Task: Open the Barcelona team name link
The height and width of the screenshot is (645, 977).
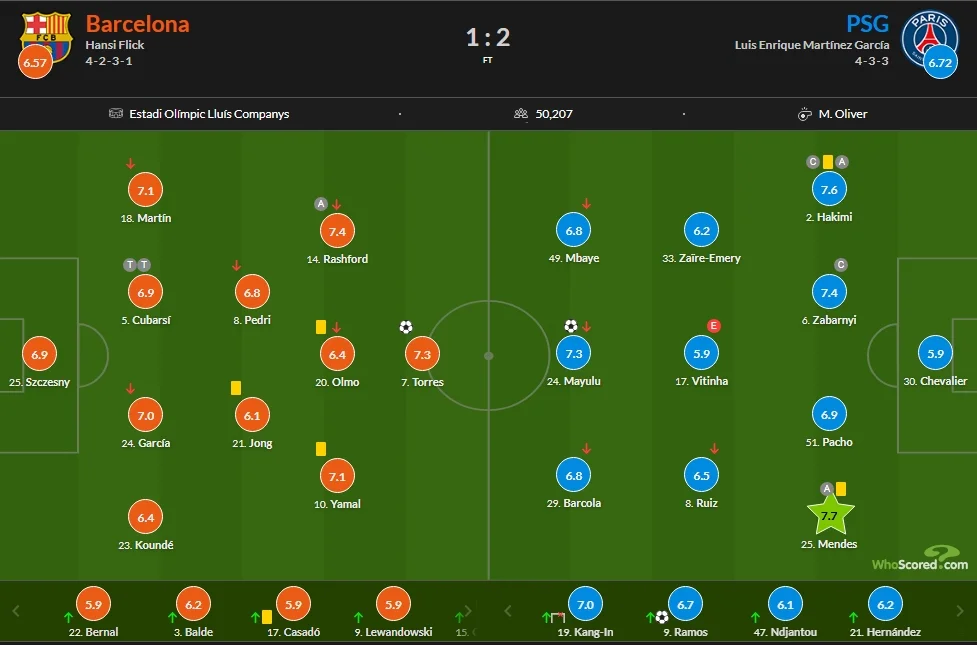Action: tap(137, 24)
